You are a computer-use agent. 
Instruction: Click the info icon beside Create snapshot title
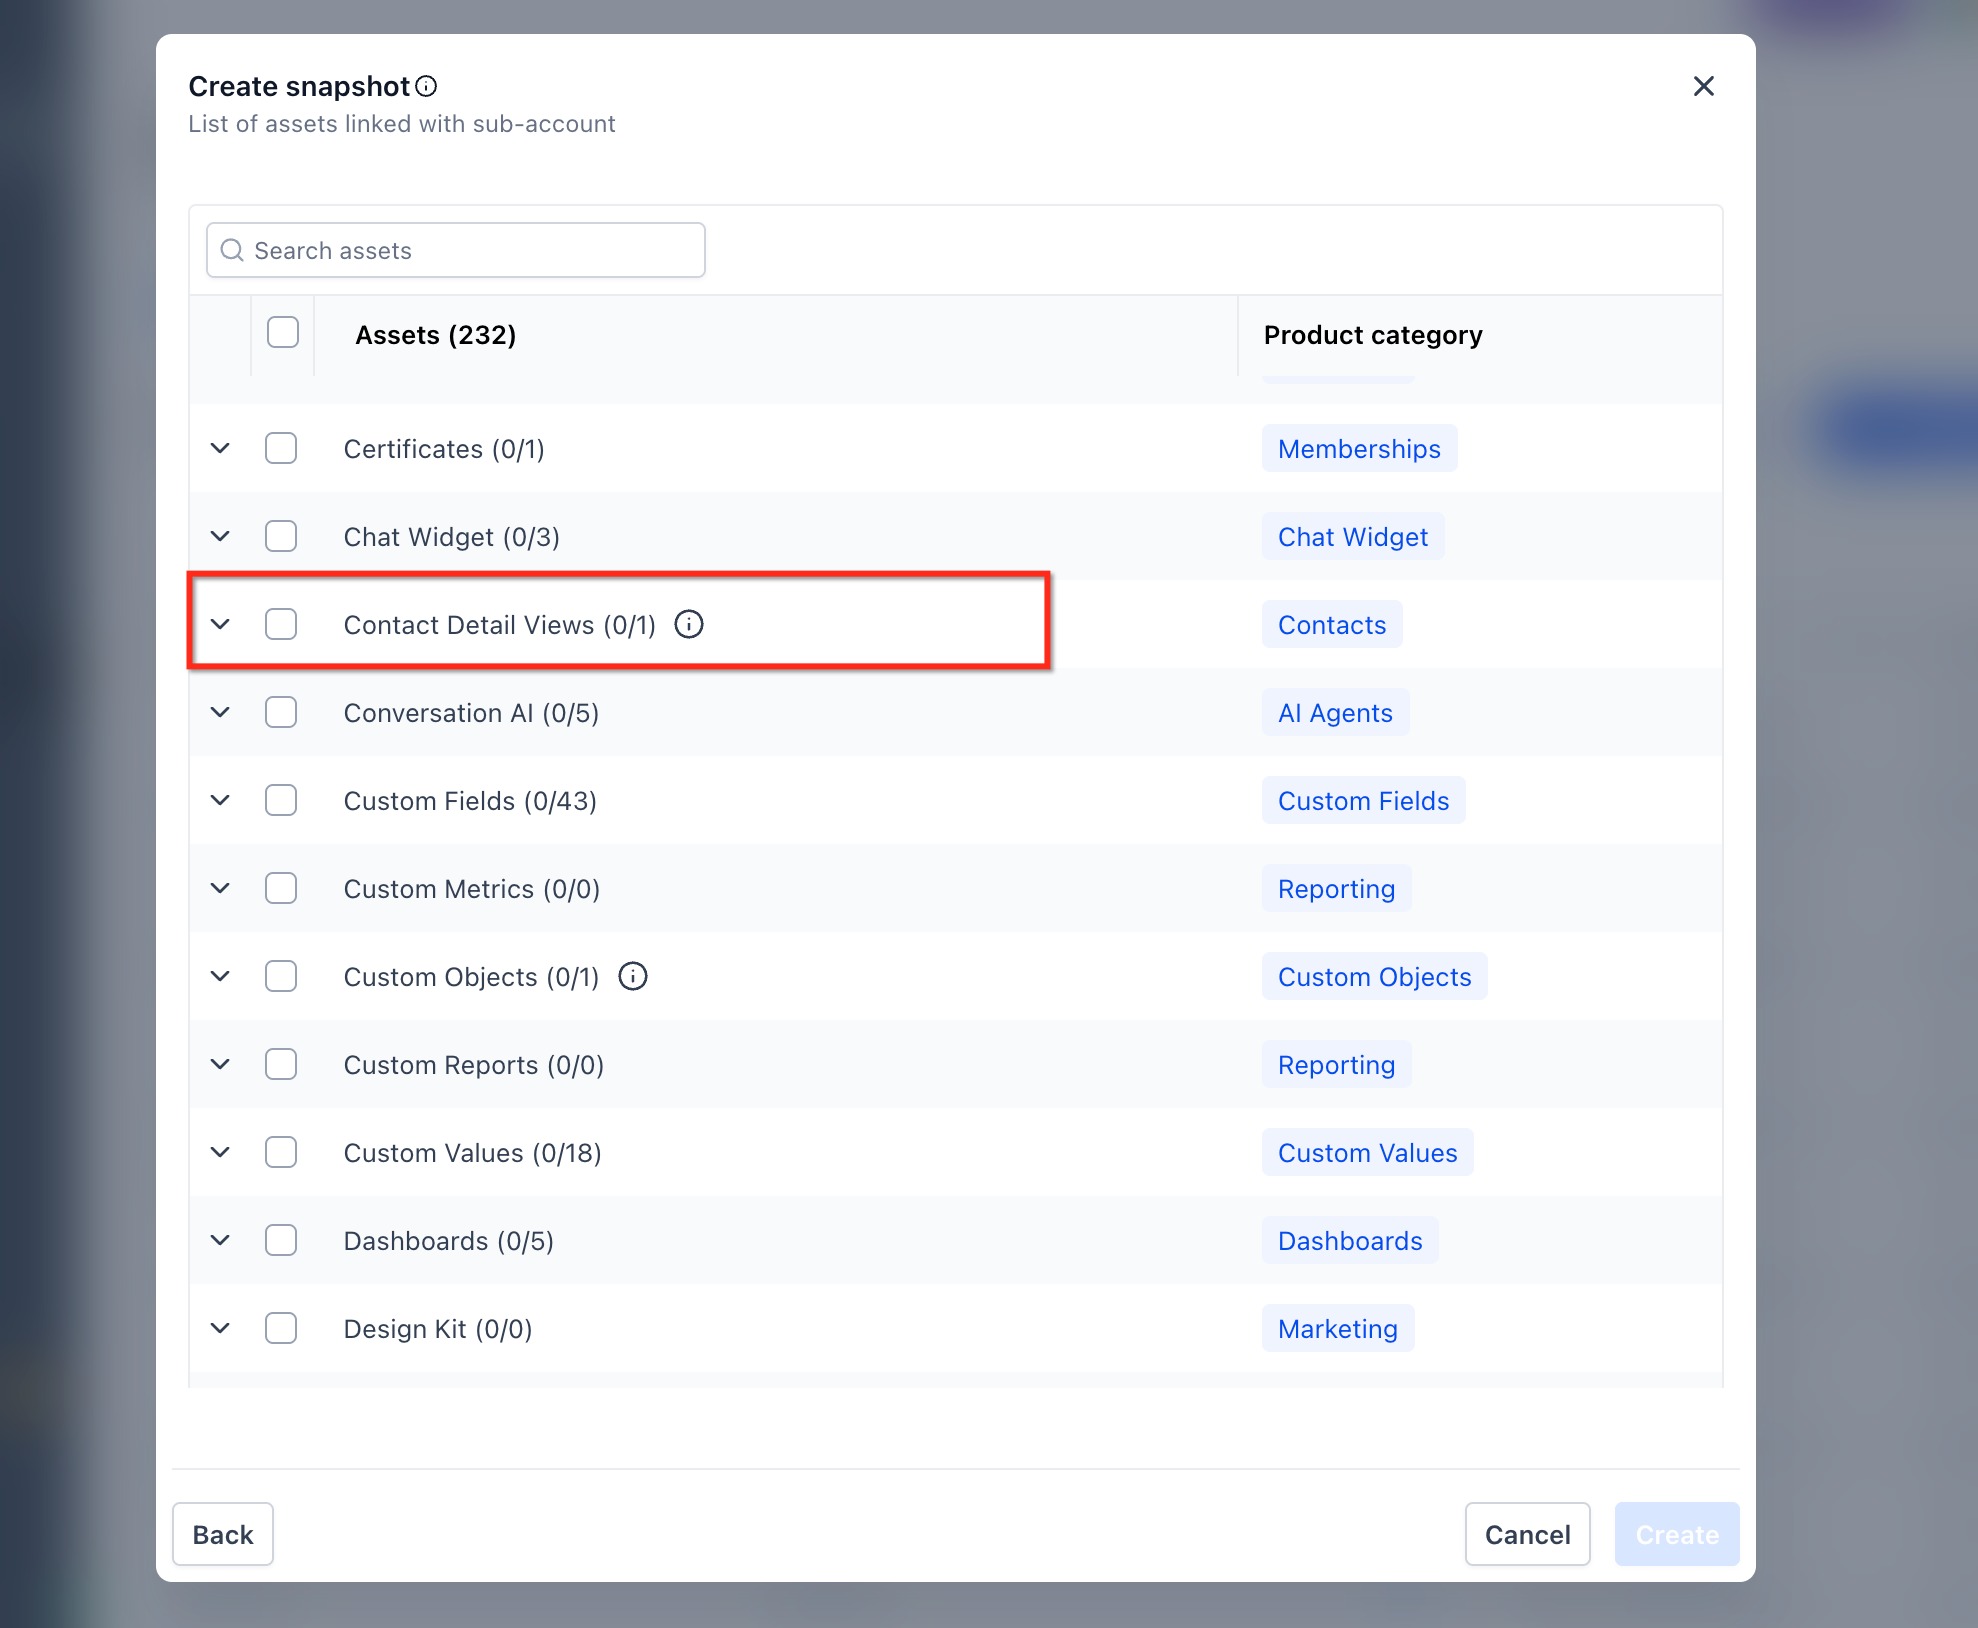tap(426, 86)
